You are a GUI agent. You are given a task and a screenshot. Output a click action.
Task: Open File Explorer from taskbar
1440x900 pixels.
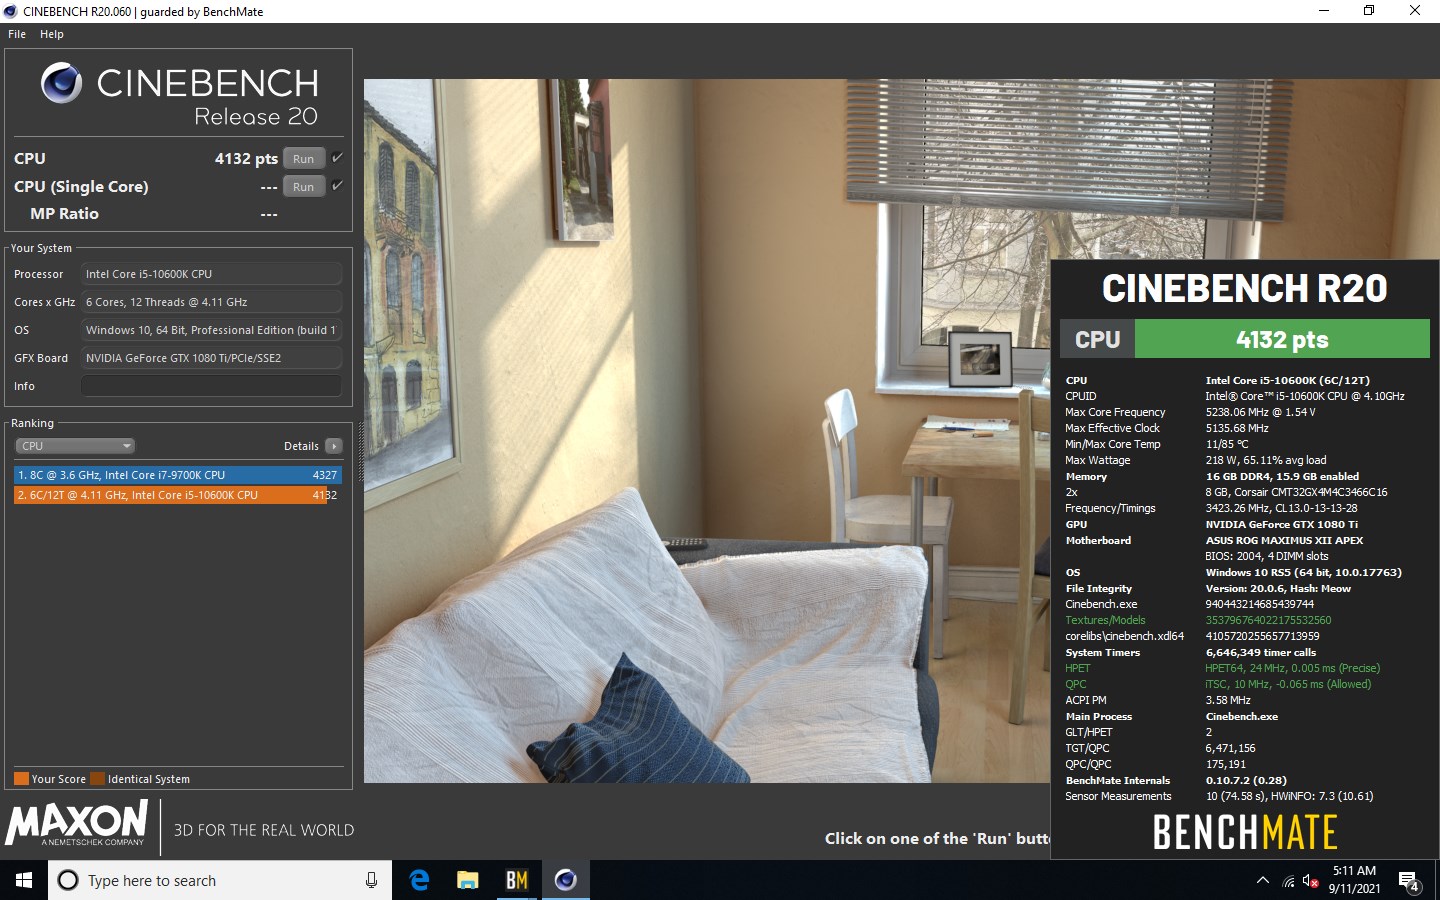coord(467,880)
